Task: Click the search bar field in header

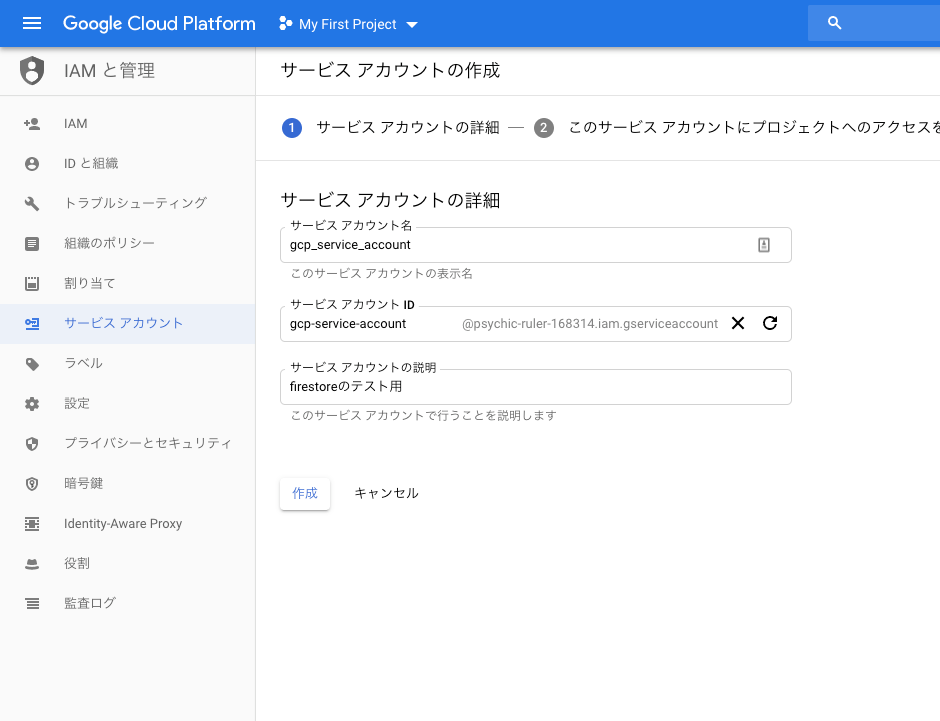Action: click(873, 23)
